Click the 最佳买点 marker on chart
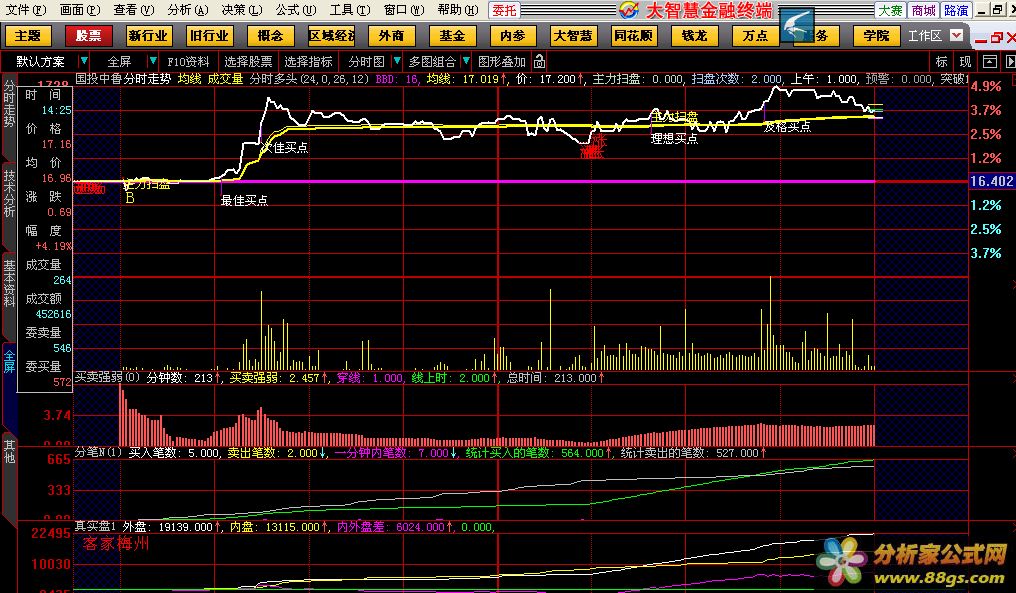Viewport: 1016px width, 593px height. click(x=244, y=201)
